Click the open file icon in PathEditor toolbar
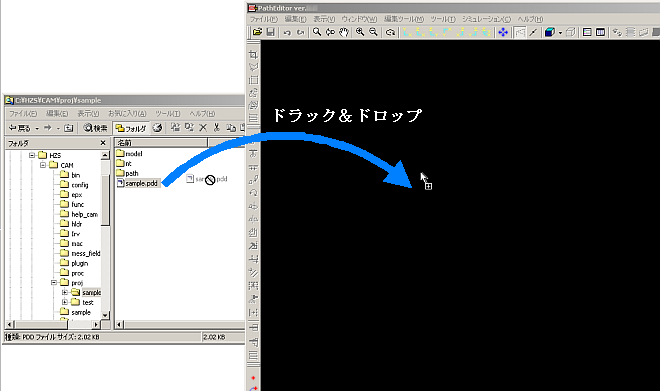Viewport: 660px width, 391px height. coord(257,32)
